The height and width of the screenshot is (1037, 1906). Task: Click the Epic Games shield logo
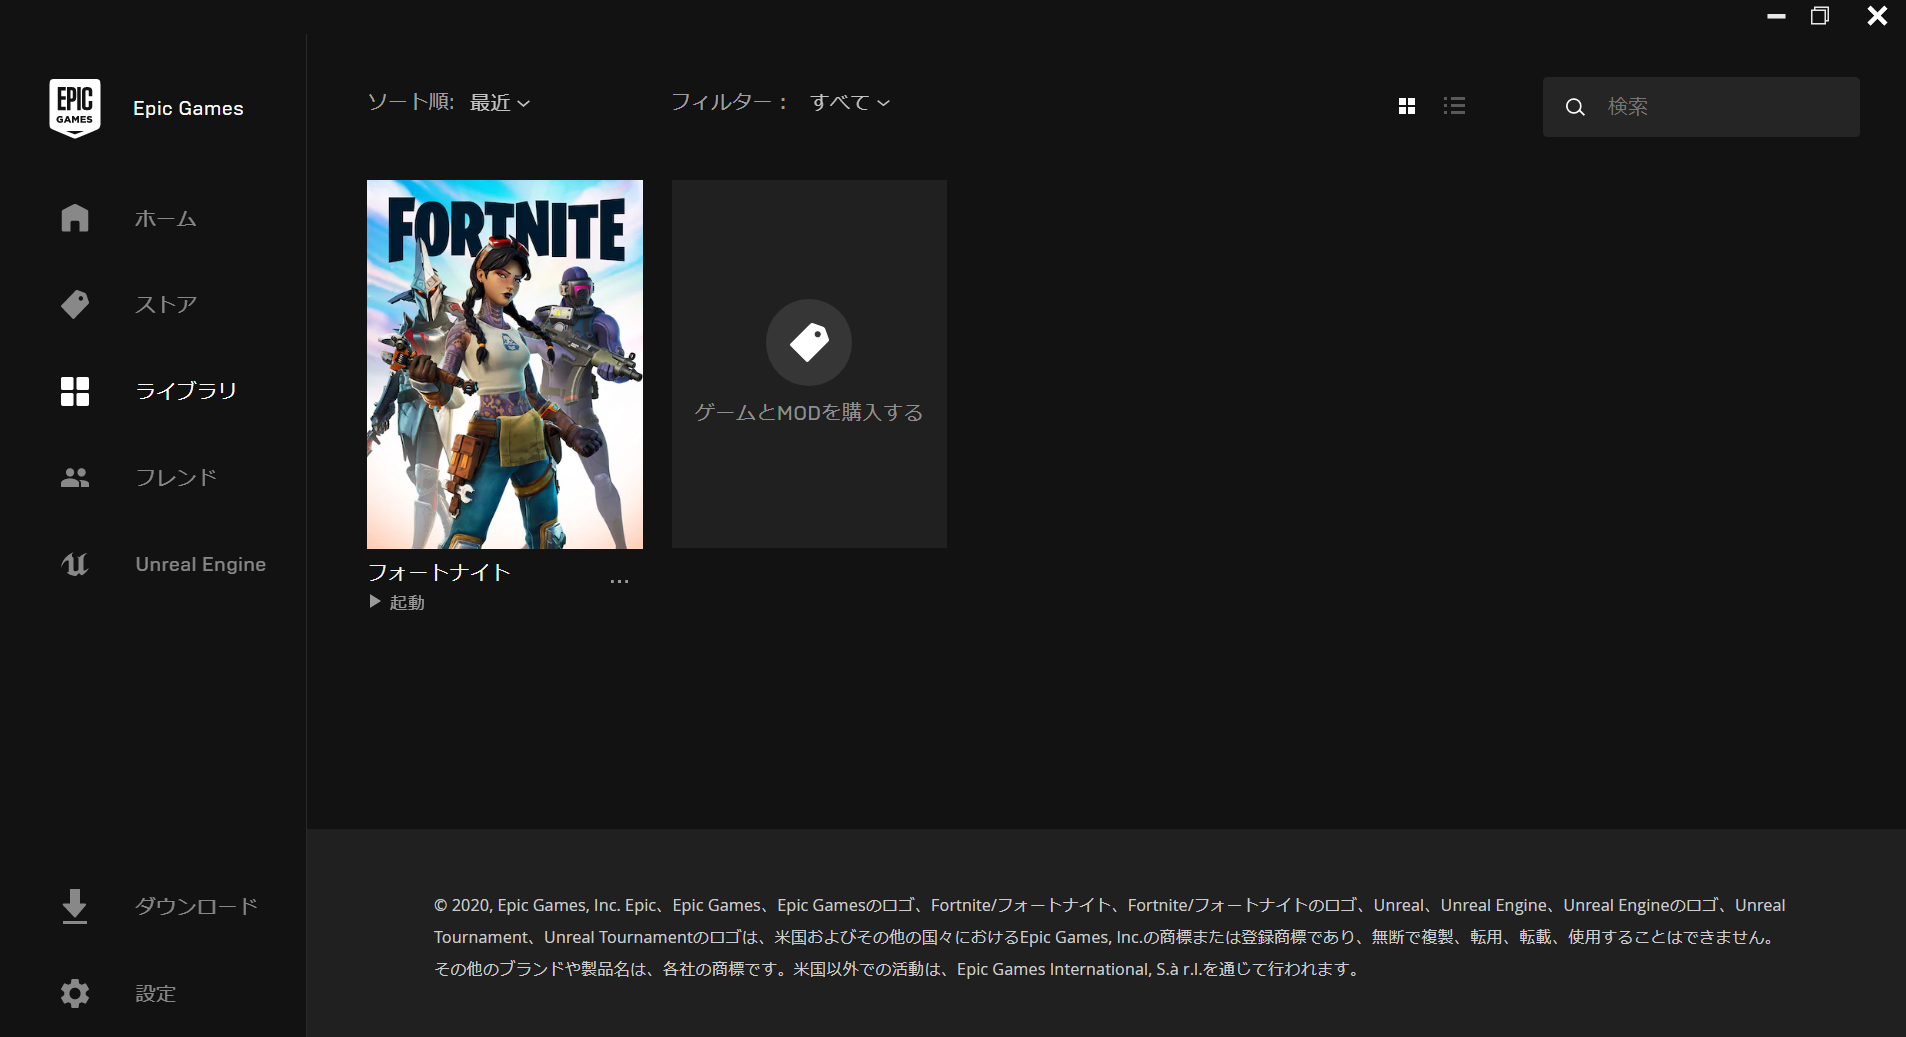(75, 108)
